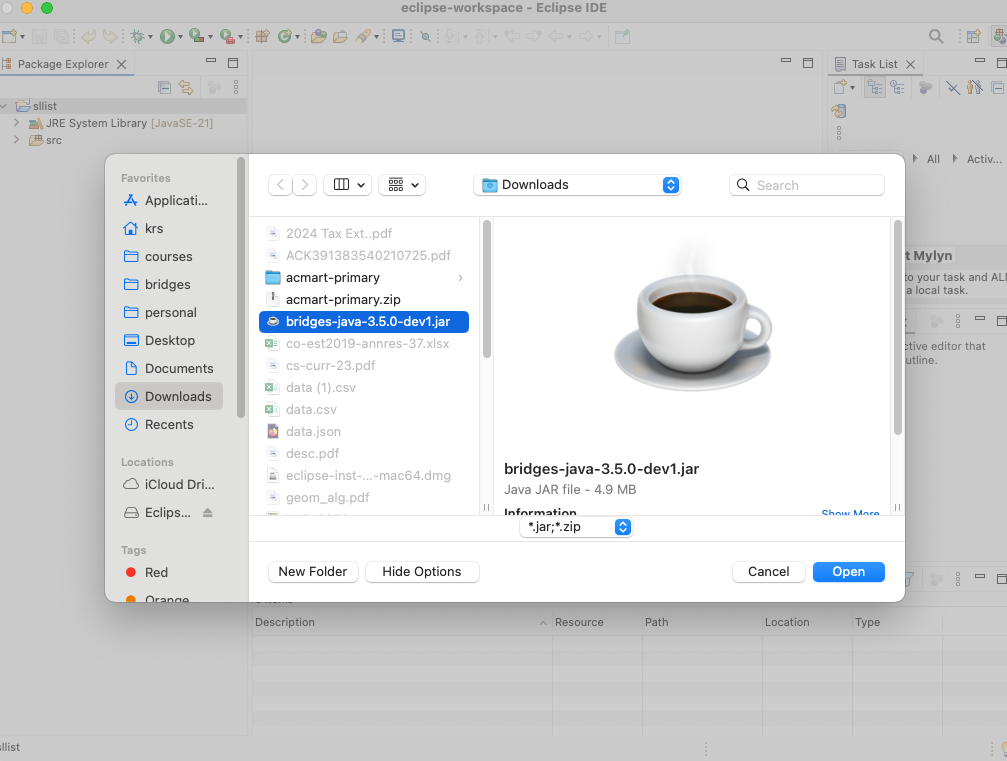The image size is (1007, 761).
Task: Click the Debug bug icon in Eclipse toolbar
Action: (x=137, y=37)
